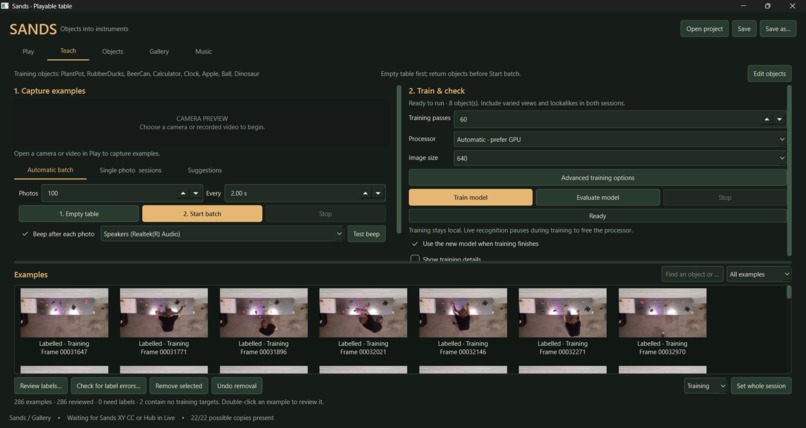Minimize the Sands window
Image resolution: width=806 pixels, height=428 pixels.
[x=743, y=6]
